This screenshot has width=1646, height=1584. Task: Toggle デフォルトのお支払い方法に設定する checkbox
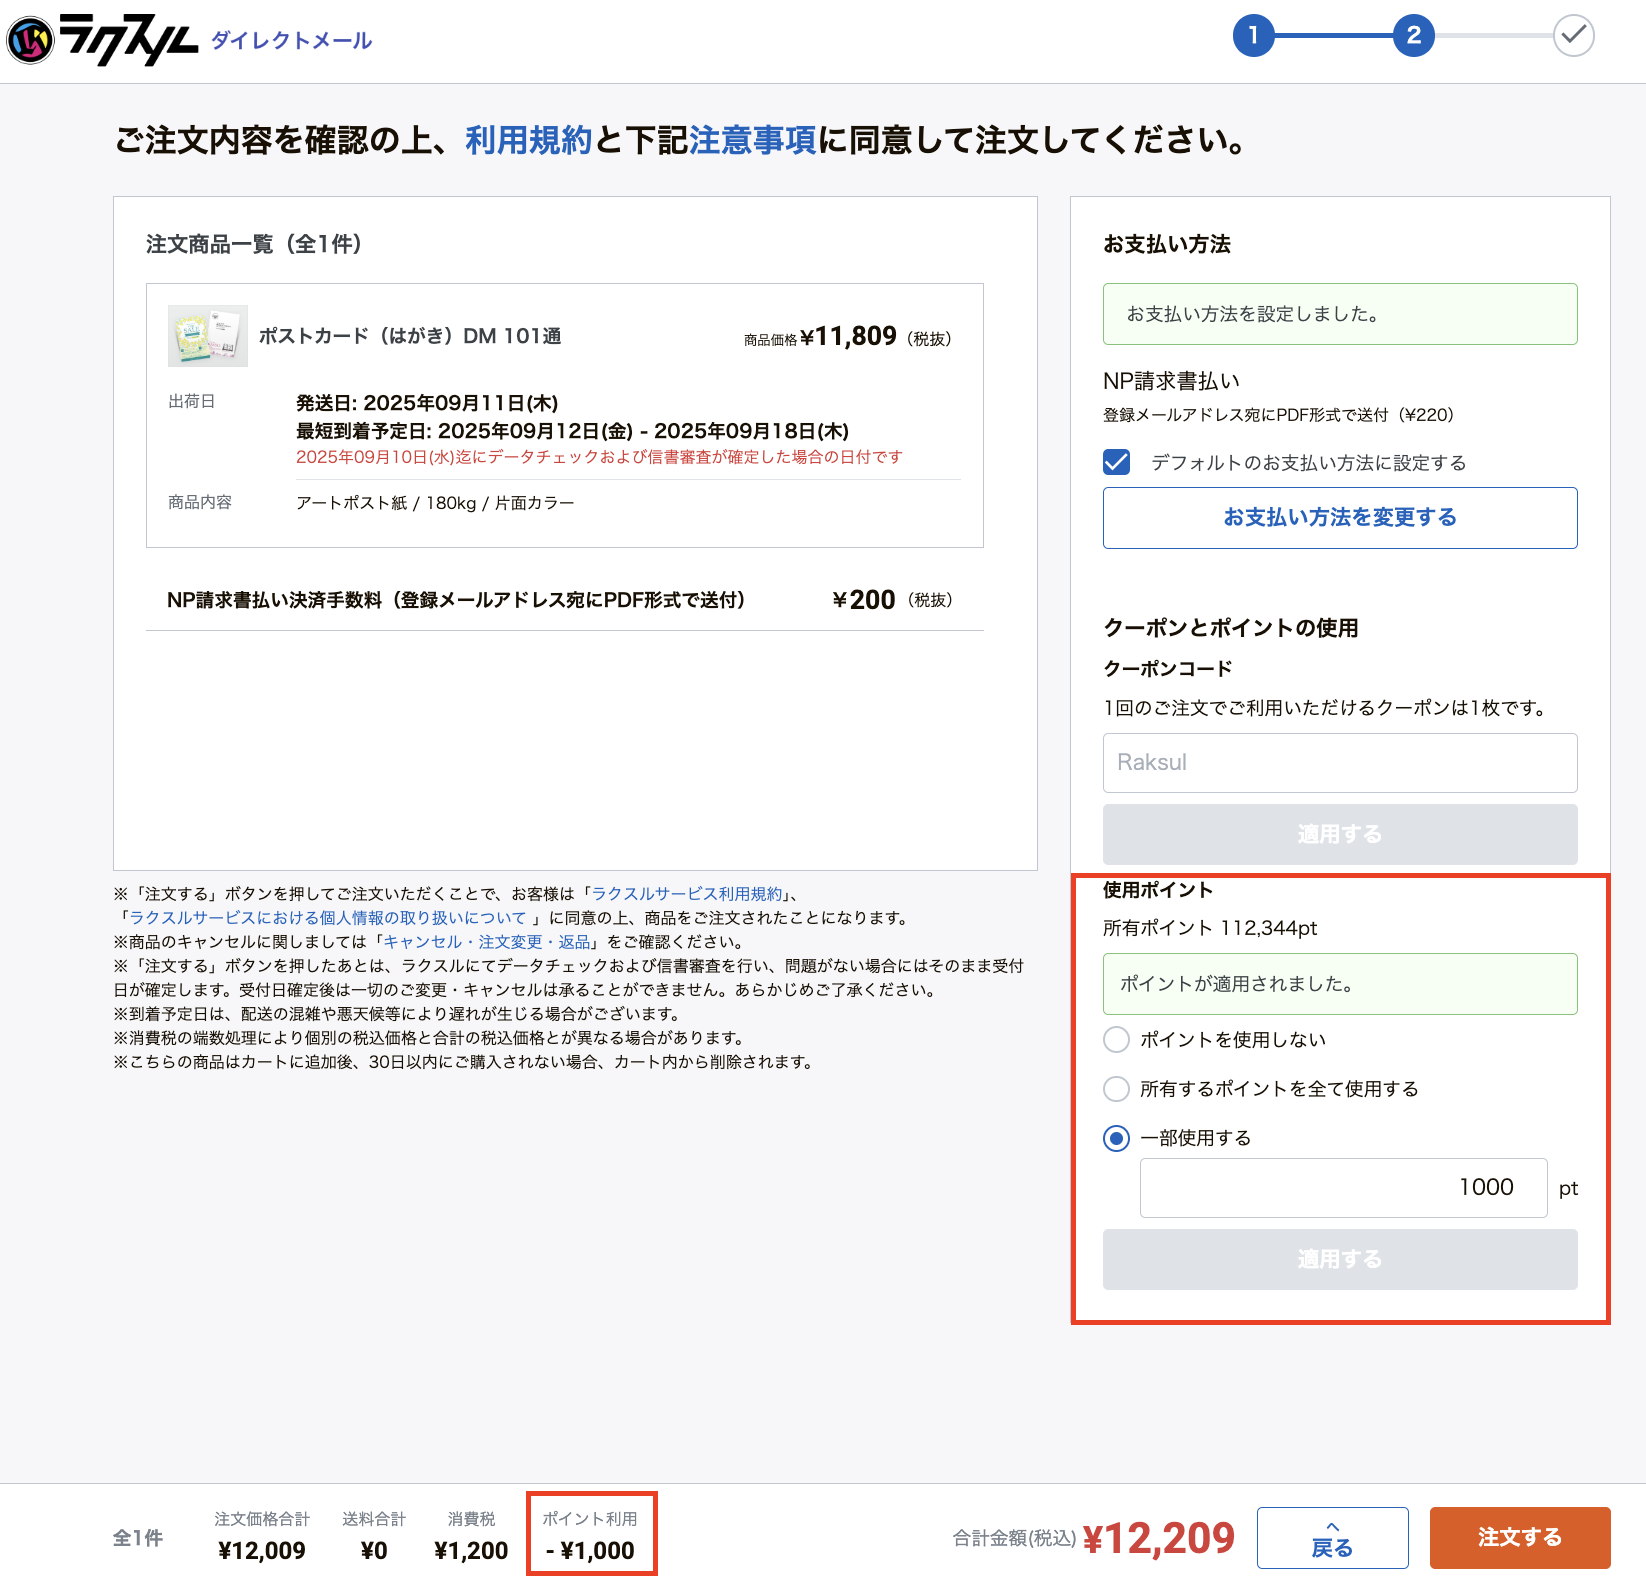coord(1116,462)
